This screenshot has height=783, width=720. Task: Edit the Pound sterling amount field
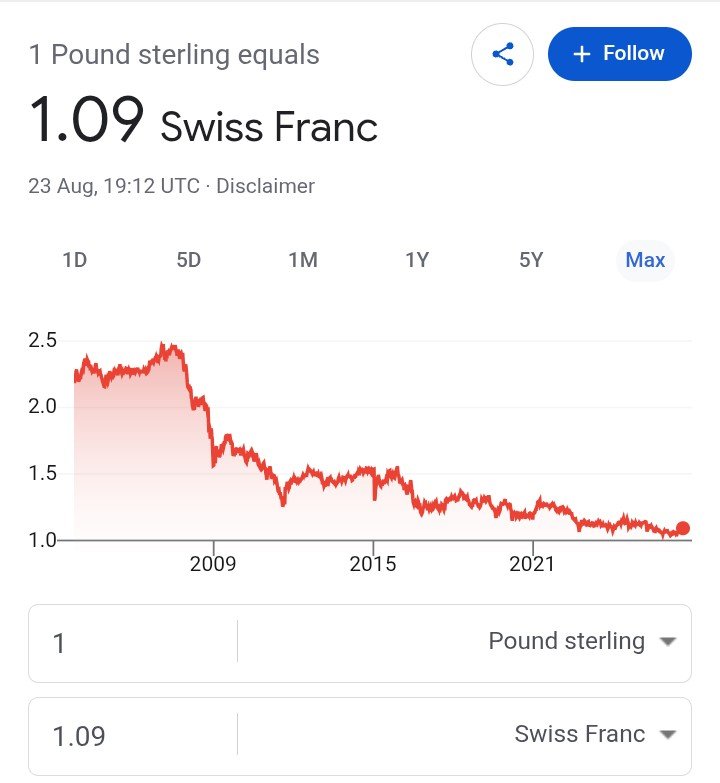[133, 643]
